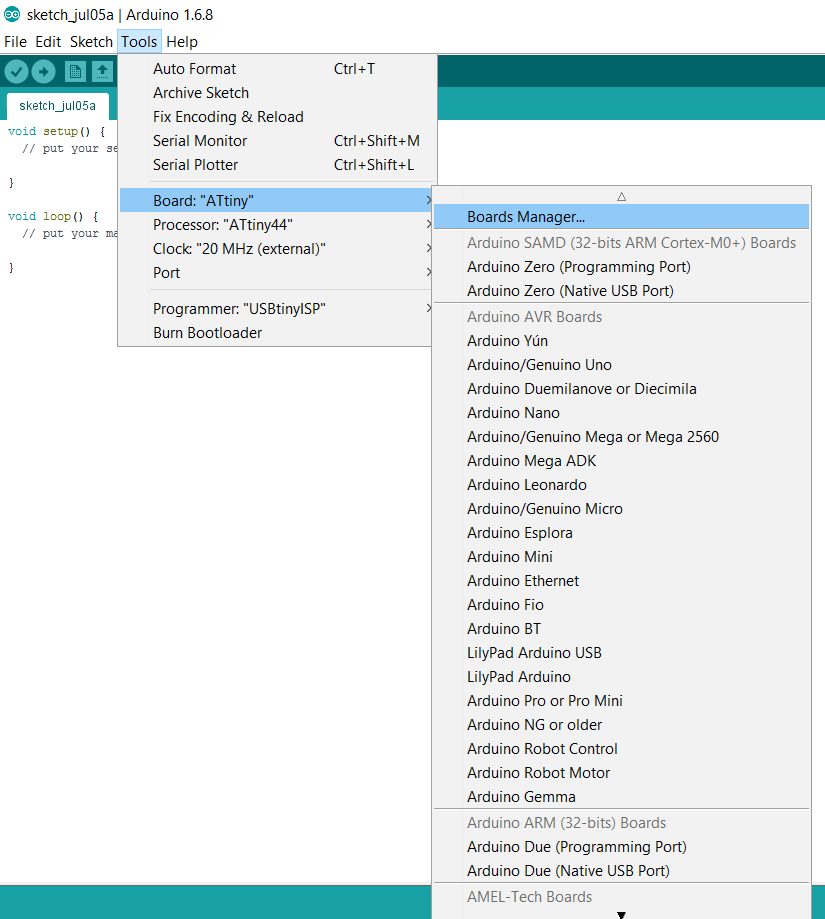Screen dimensions: 825x919
Task: Select Arduino Esplora board
Action: (622, 533)
